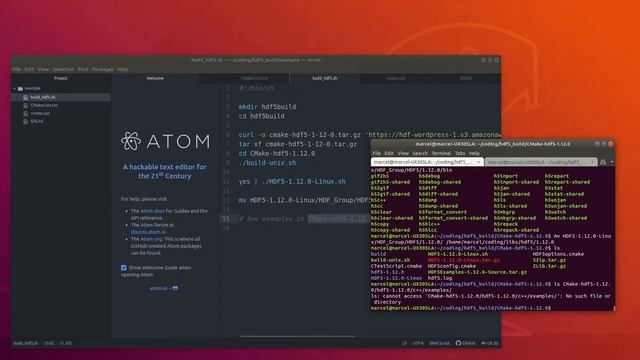Open the Help menu in terminal window
The image size is (640, 360).
[x=474, y=153]
